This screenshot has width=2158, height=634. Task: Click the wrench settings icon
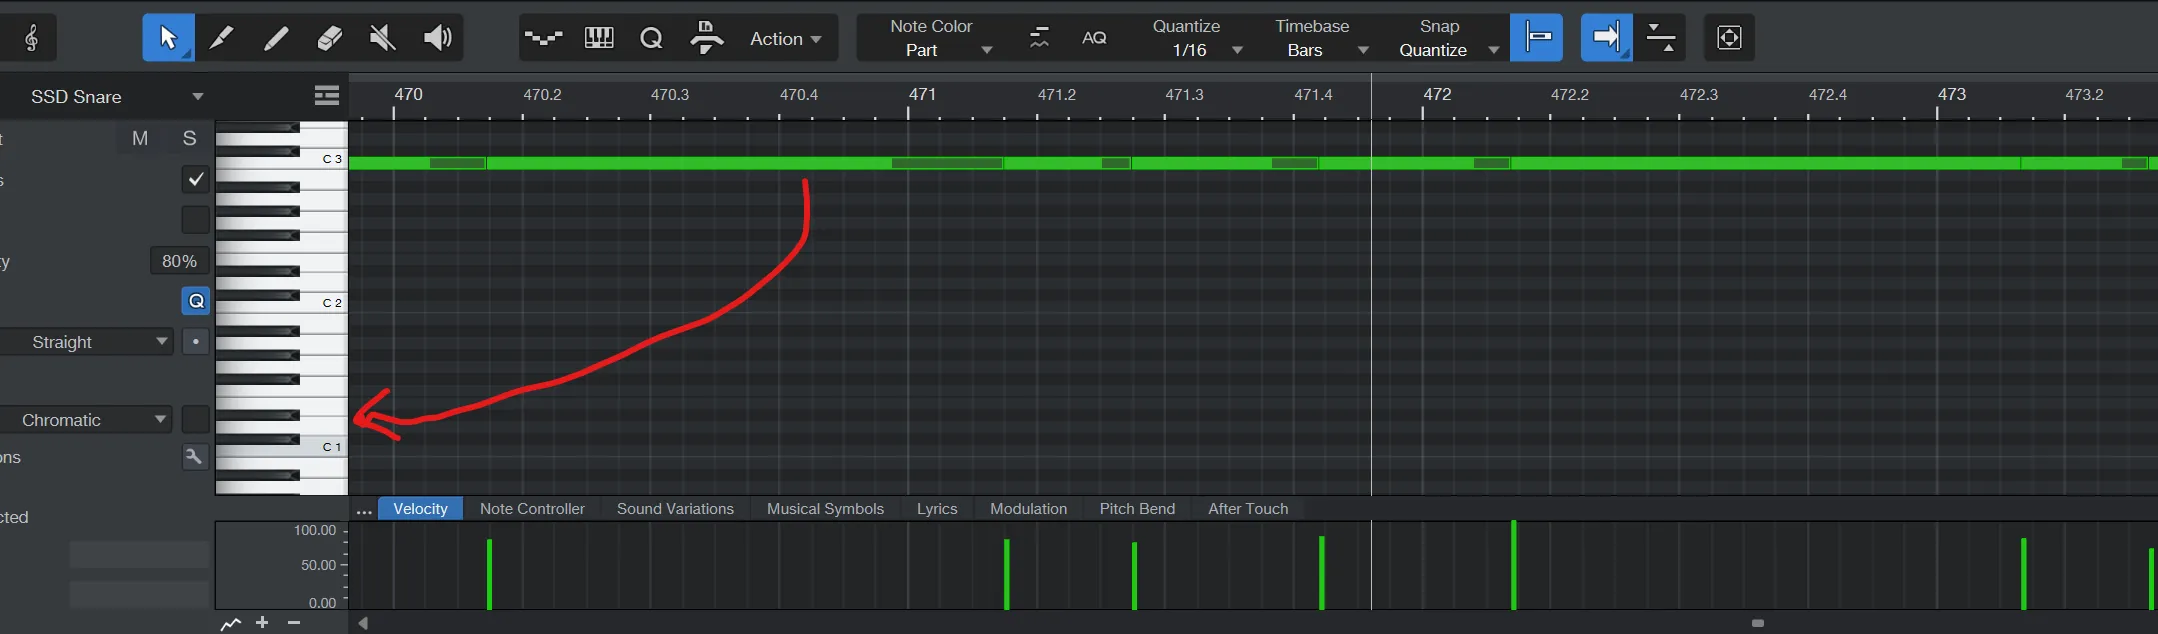195,457
